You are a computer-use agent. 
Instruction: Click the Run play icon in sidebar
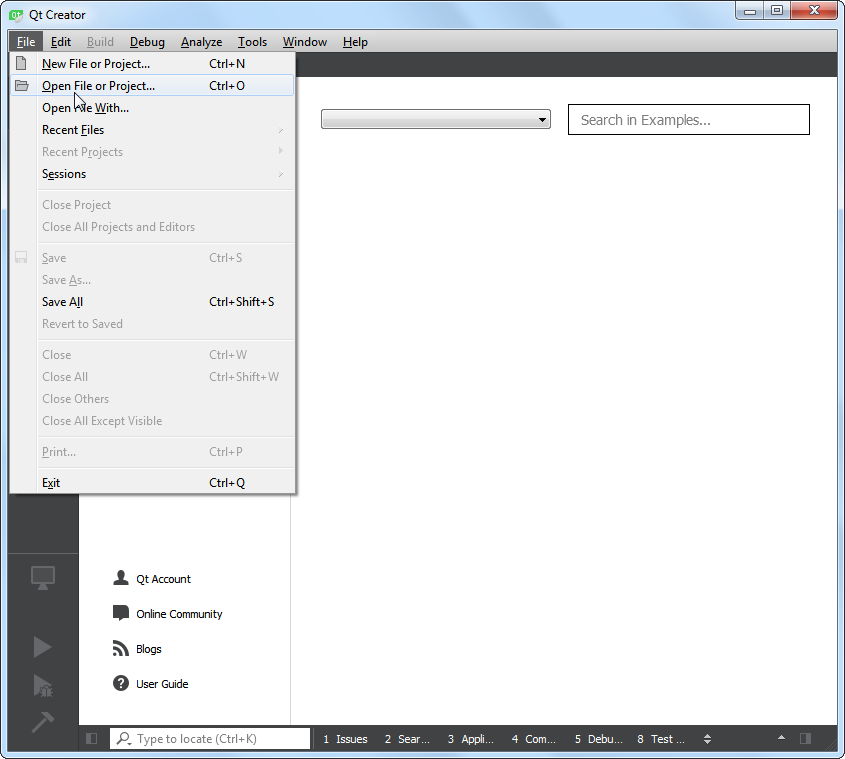[42, 647]
